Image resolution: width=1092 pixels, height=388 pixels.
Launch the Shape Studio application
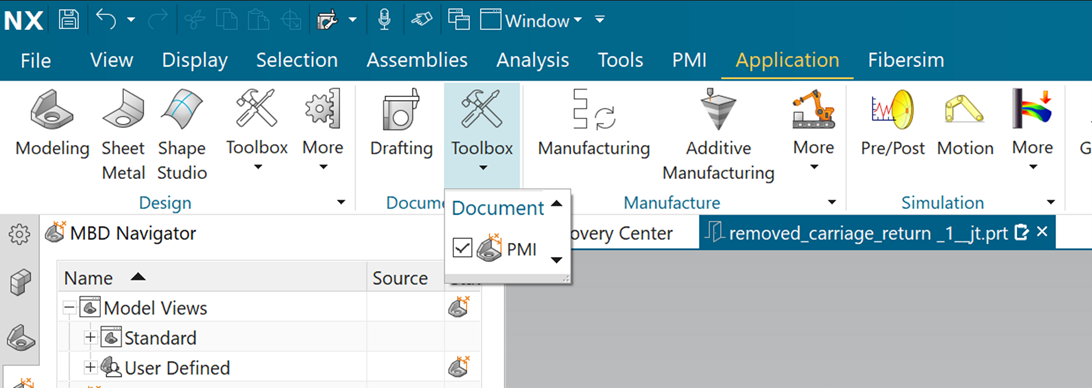[182, 134]
